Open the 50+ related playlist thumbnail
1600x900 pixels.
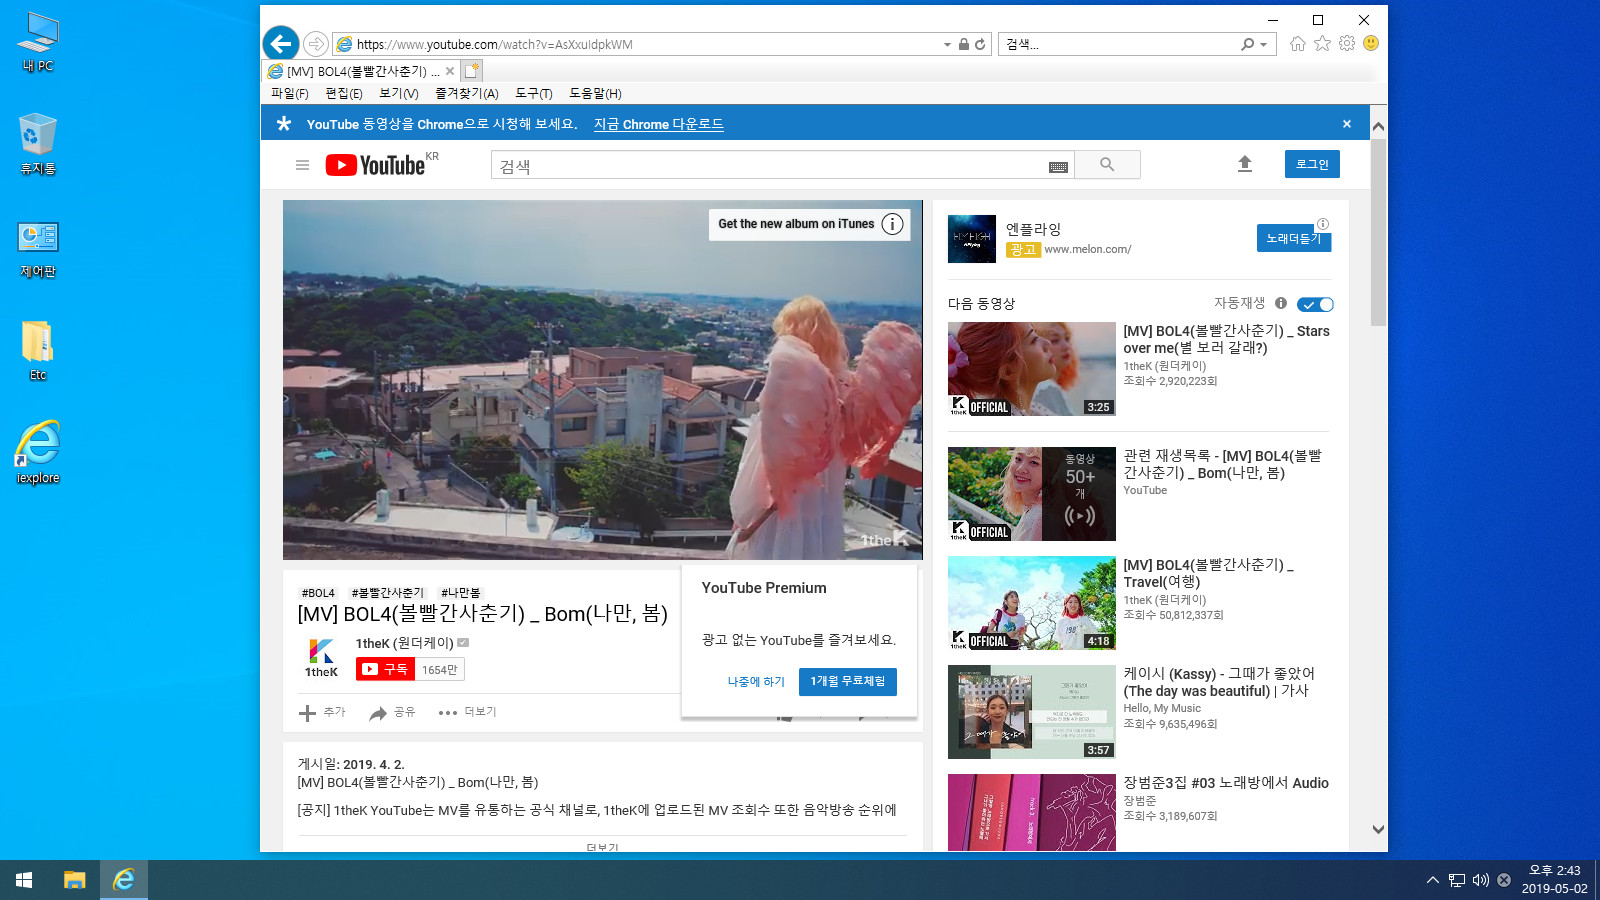point(1032,494)
